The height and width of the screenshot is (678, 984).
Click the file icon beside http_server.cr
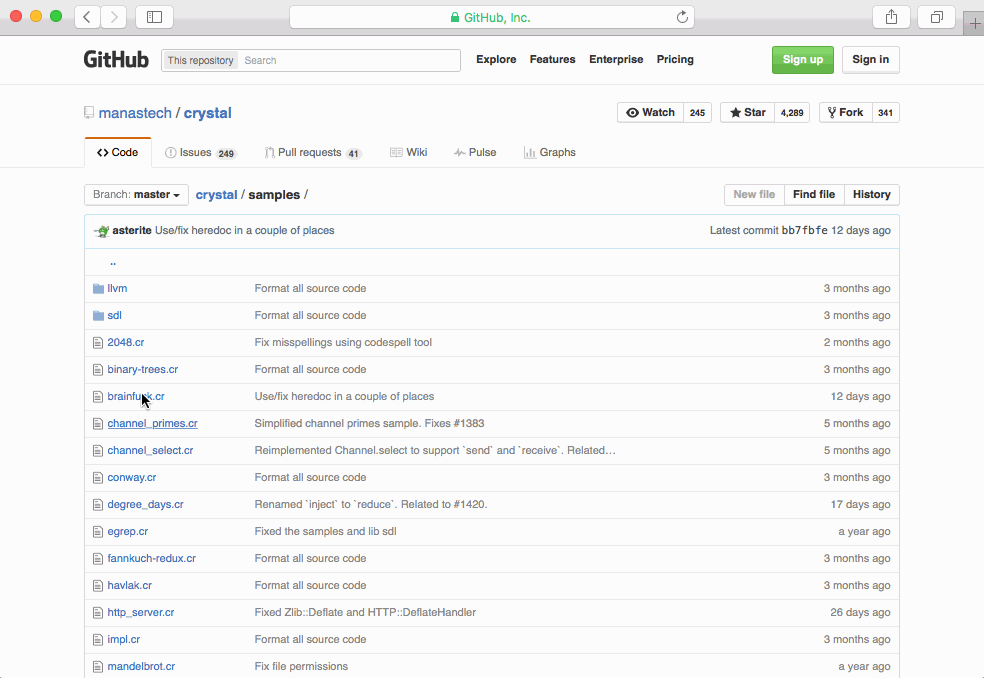pos(98,613)
